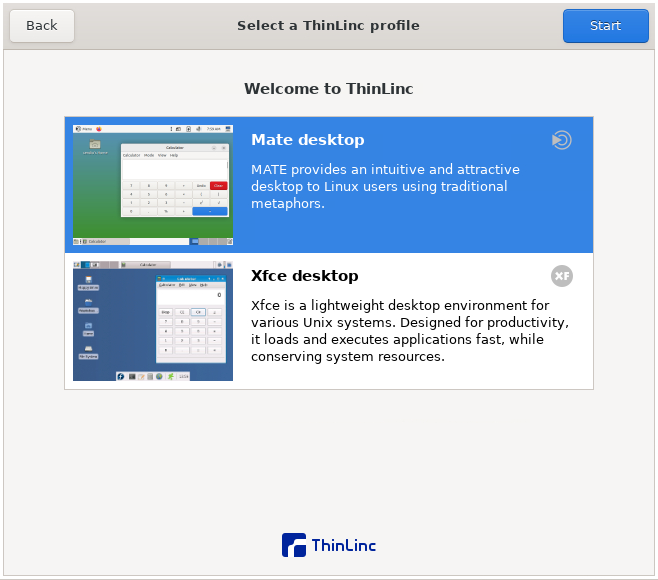658x580 pixels.
Task: Click the ThinLinc logo at the bottom
Action: coord(329,545)
